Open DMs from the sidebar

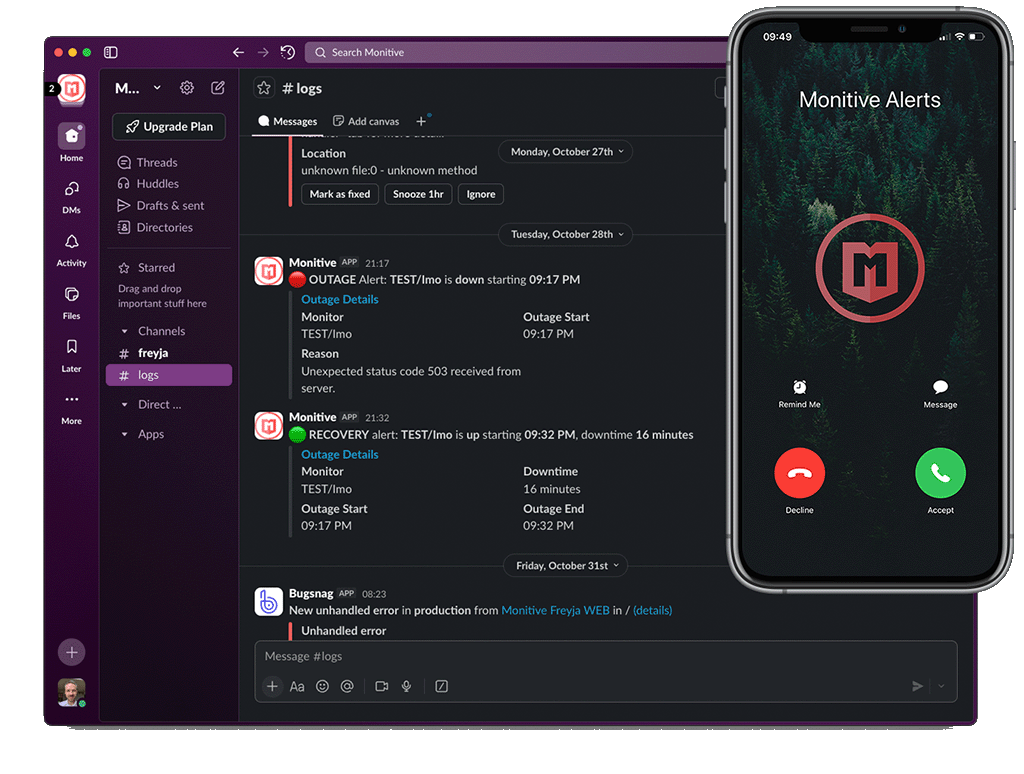71,190
